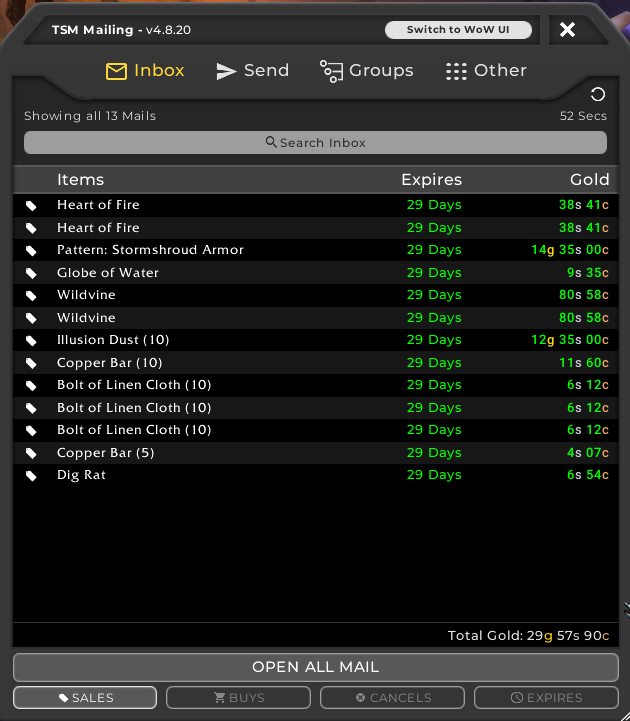
Task: Click the OPEN ALL MAIL button
Action: [315, 667]
